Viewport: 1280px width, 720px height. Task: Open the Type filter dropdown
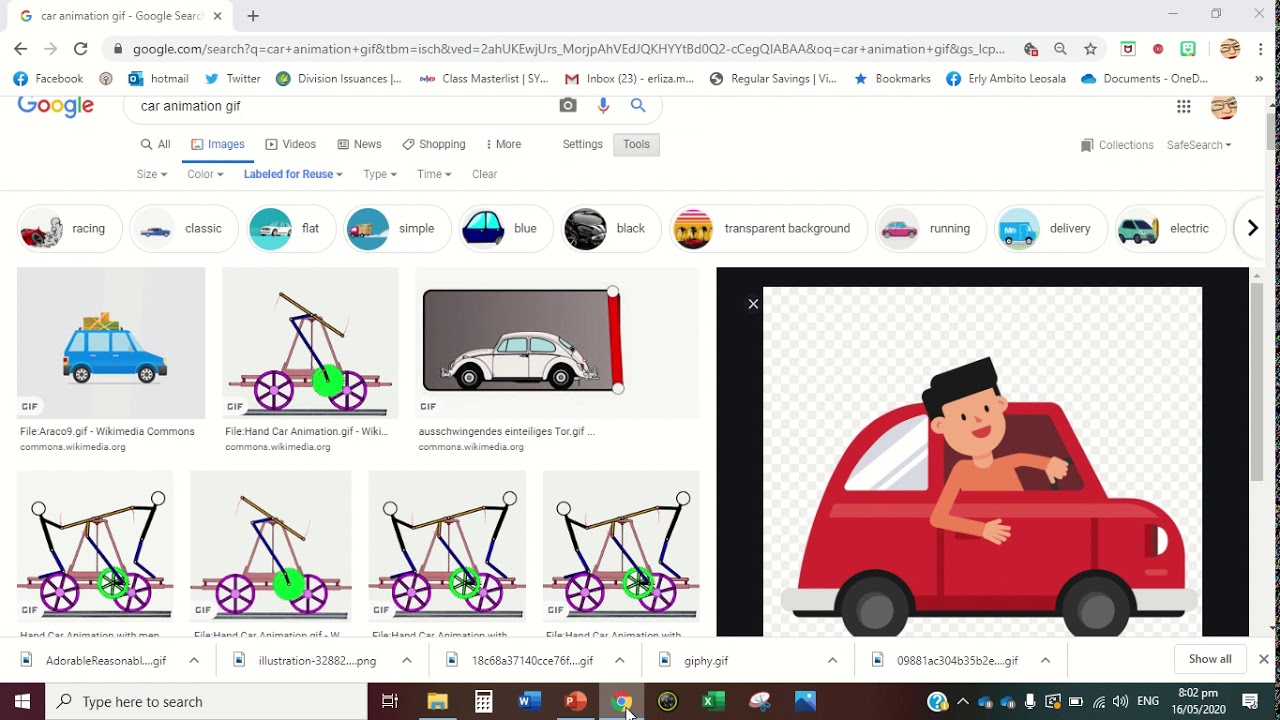coord(380,174)
